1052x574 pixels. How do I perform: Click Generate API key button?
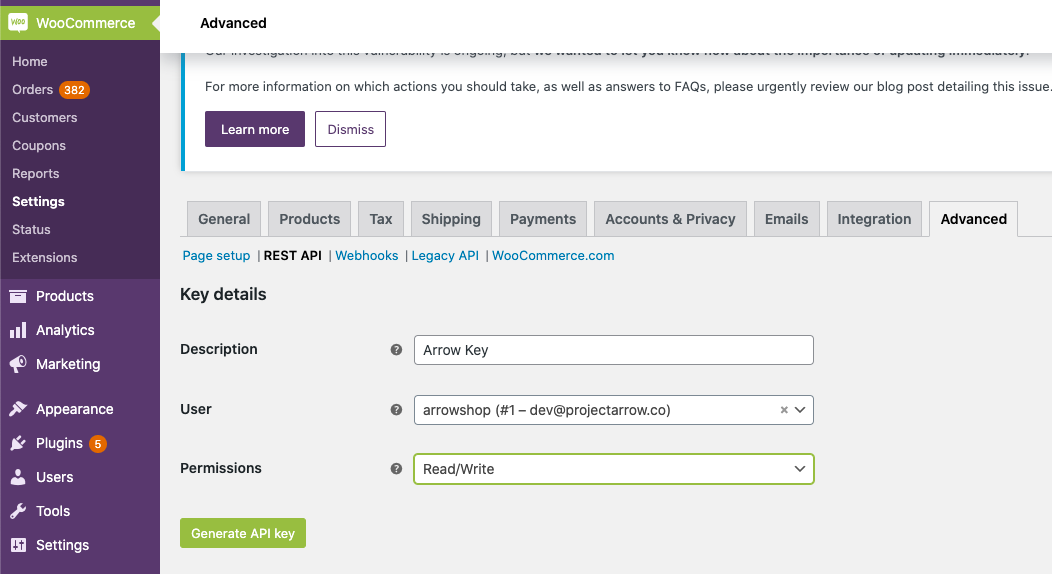point(243,533)
